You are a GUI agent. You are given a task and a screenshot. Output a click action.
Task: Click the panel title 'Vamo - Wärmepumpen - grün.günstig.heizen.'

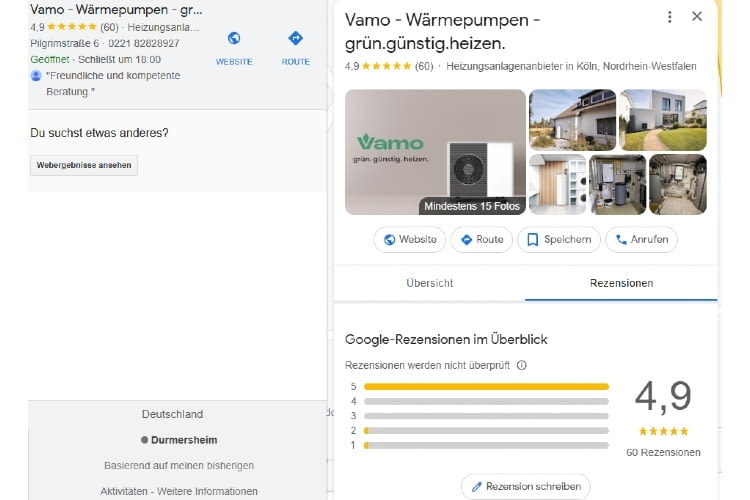(442, 32)
